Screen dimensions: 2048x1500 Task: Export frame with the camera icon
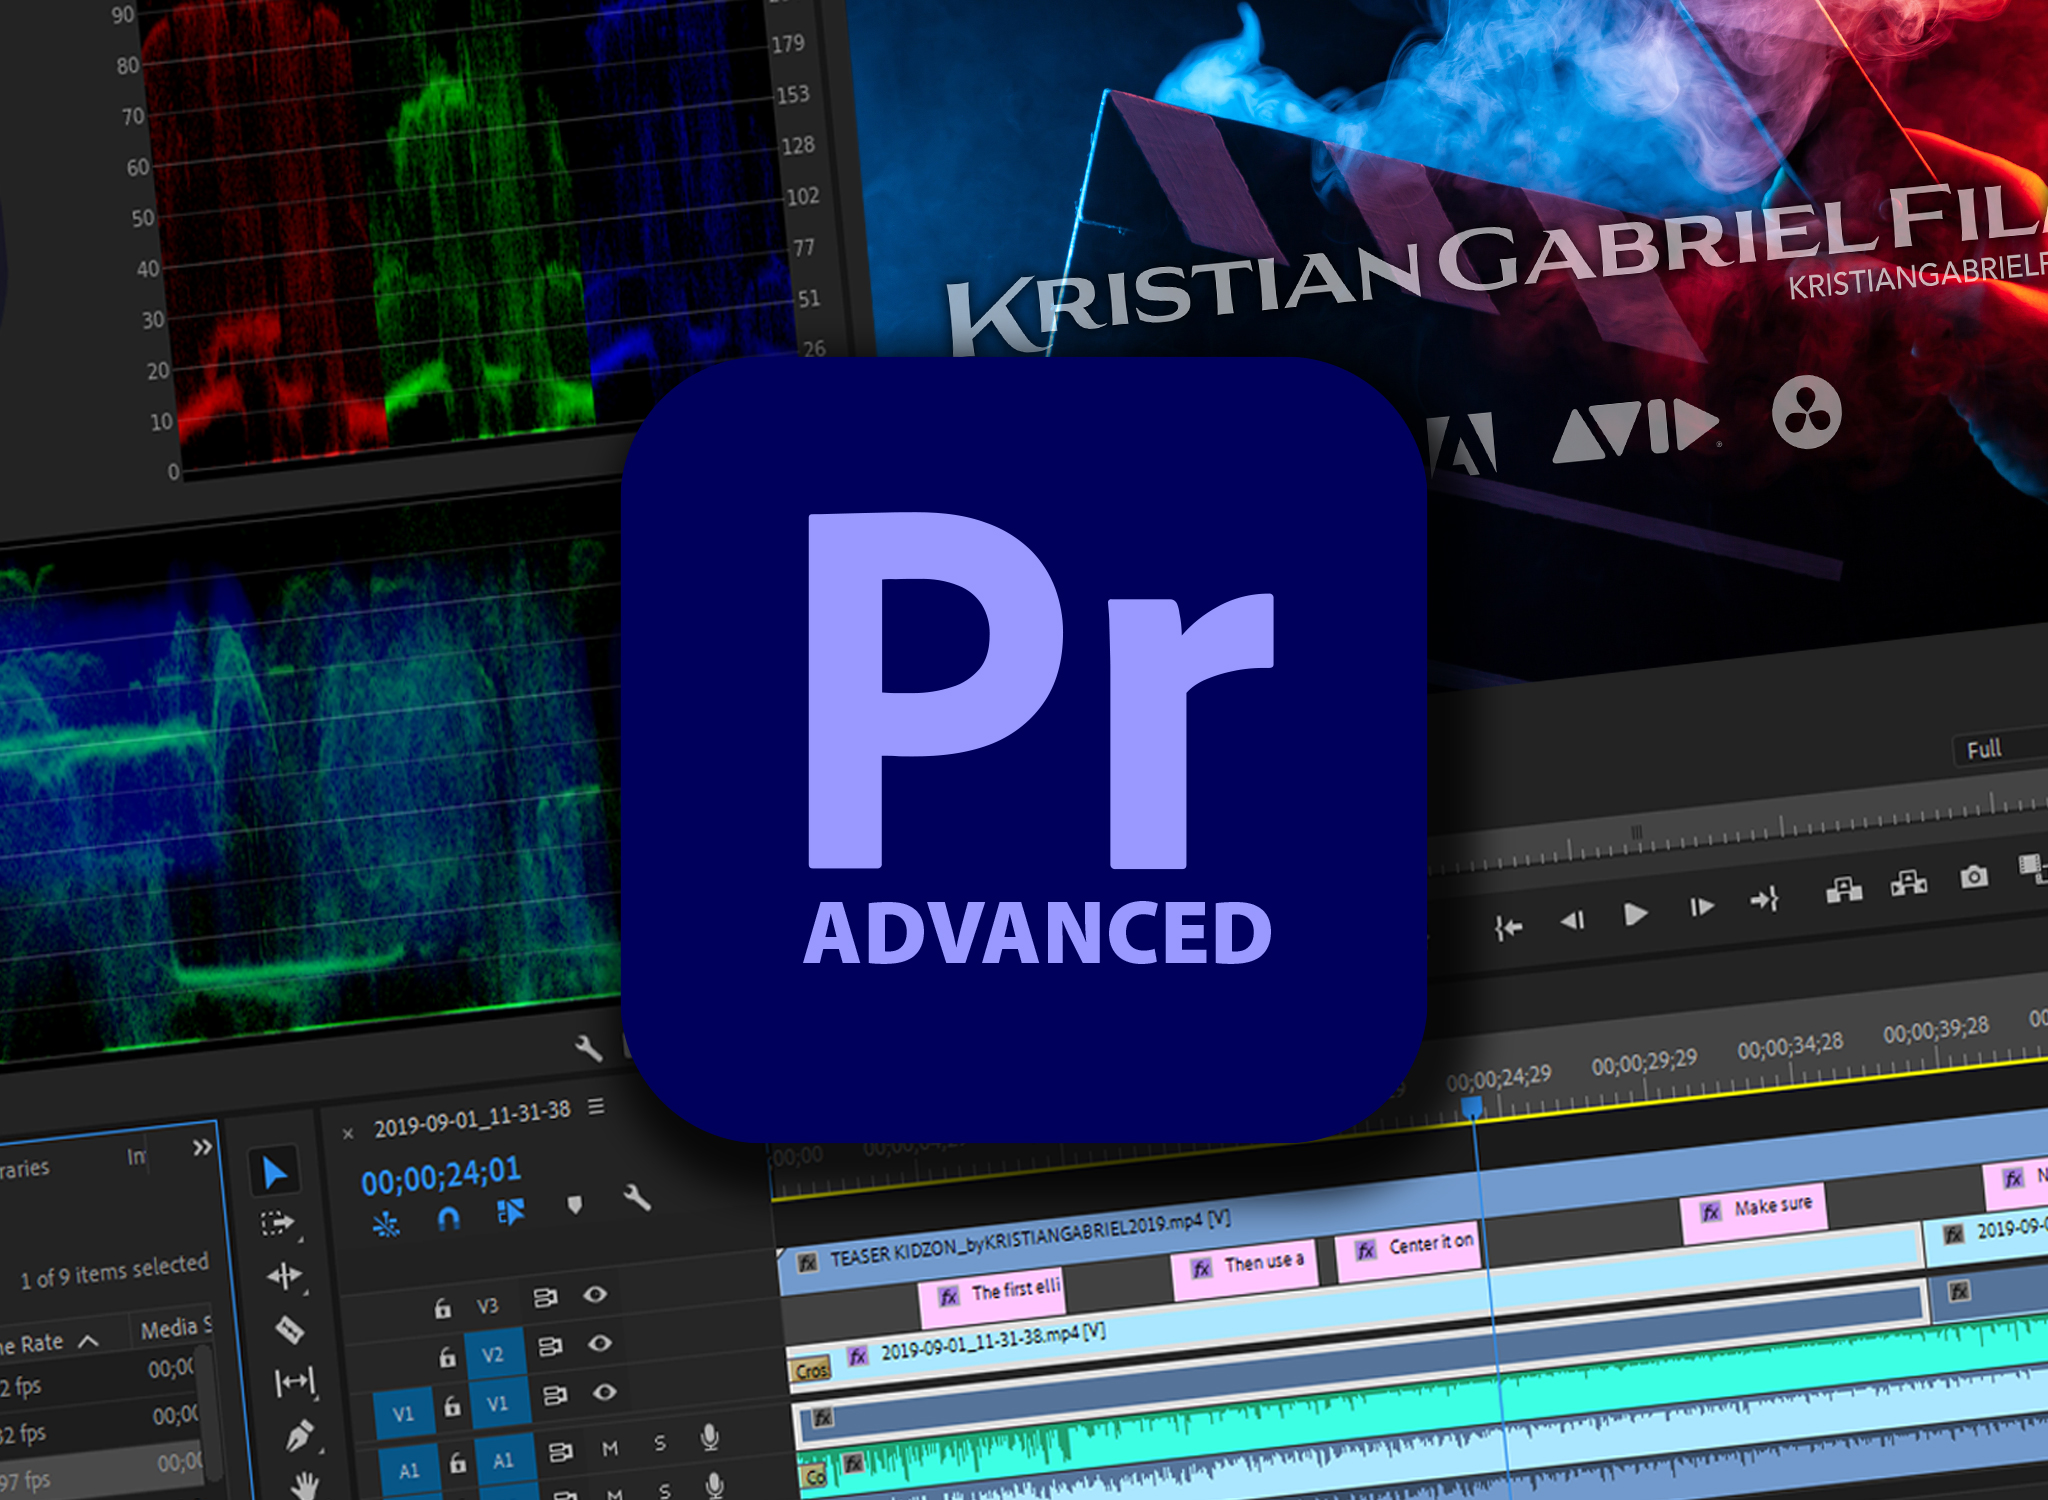1974,877
